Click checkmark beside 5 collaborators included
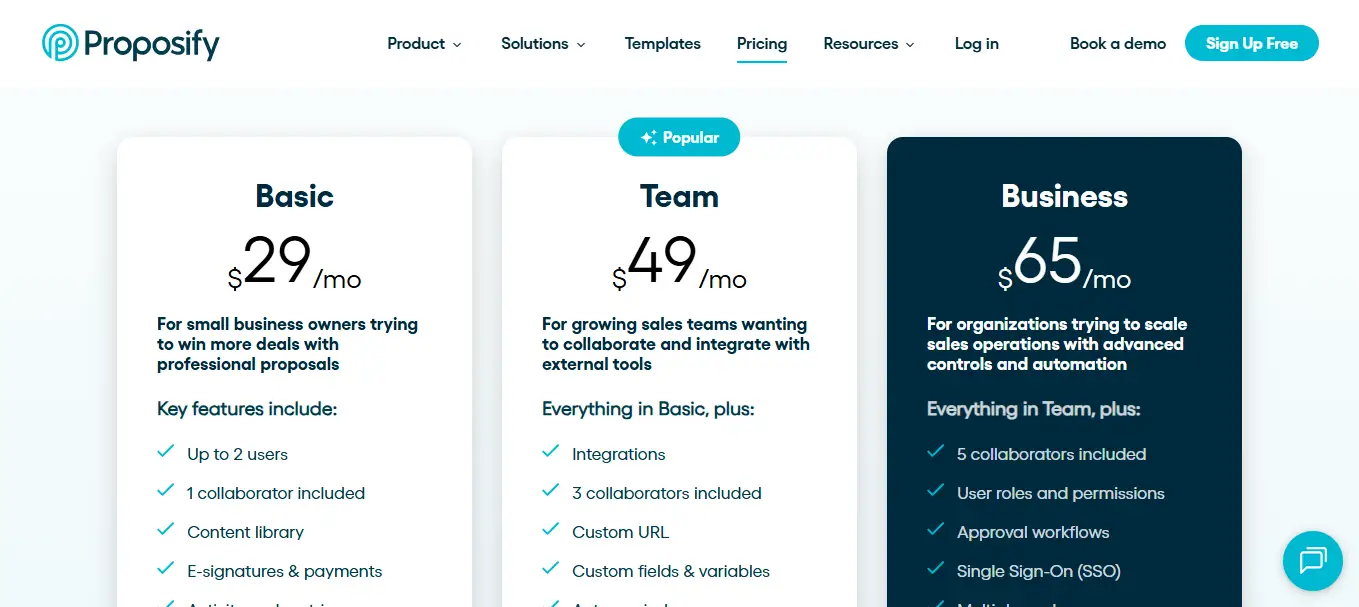Image resolution: width=1359 pixels, height=607 pixels. (x=936, y=452)
